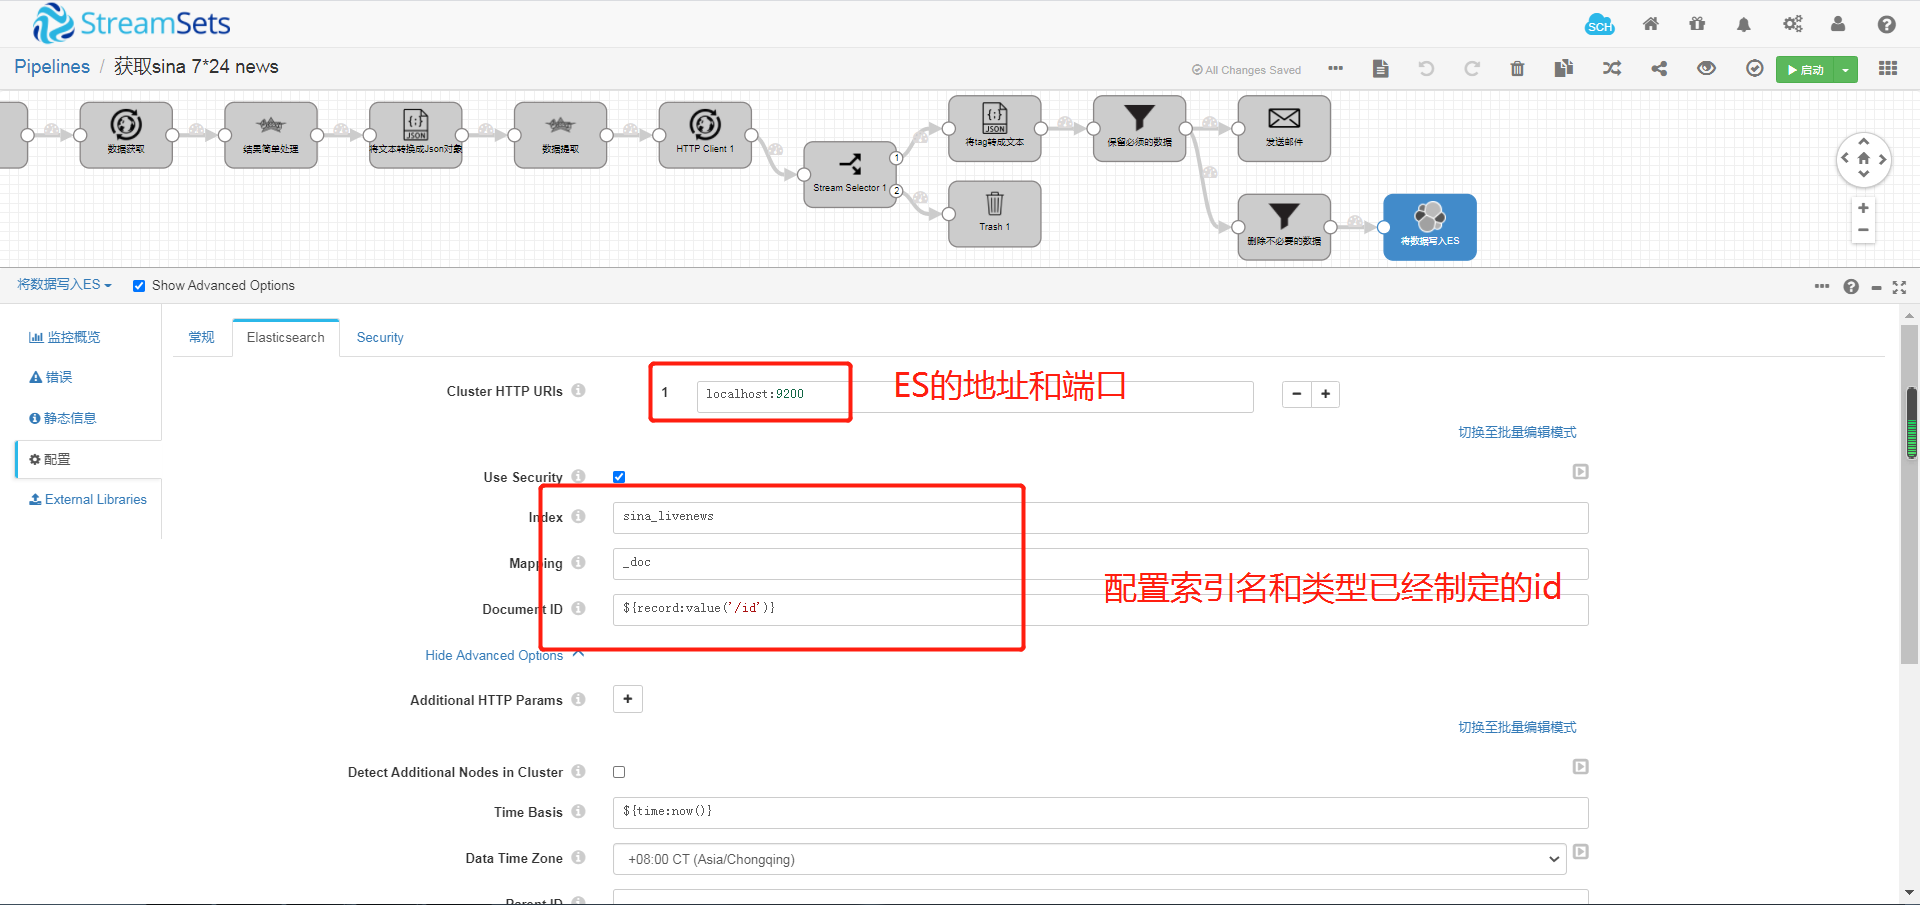Select the 发送邮件 email stage

click(x=1283, y=127)
